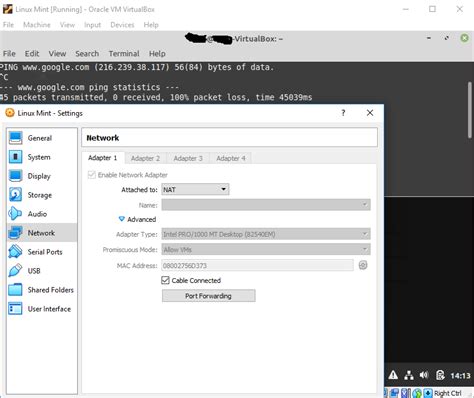Toggle the Cable Connected checkbox
This screenshot has width=474, height=398.
[x=165, y=280]
